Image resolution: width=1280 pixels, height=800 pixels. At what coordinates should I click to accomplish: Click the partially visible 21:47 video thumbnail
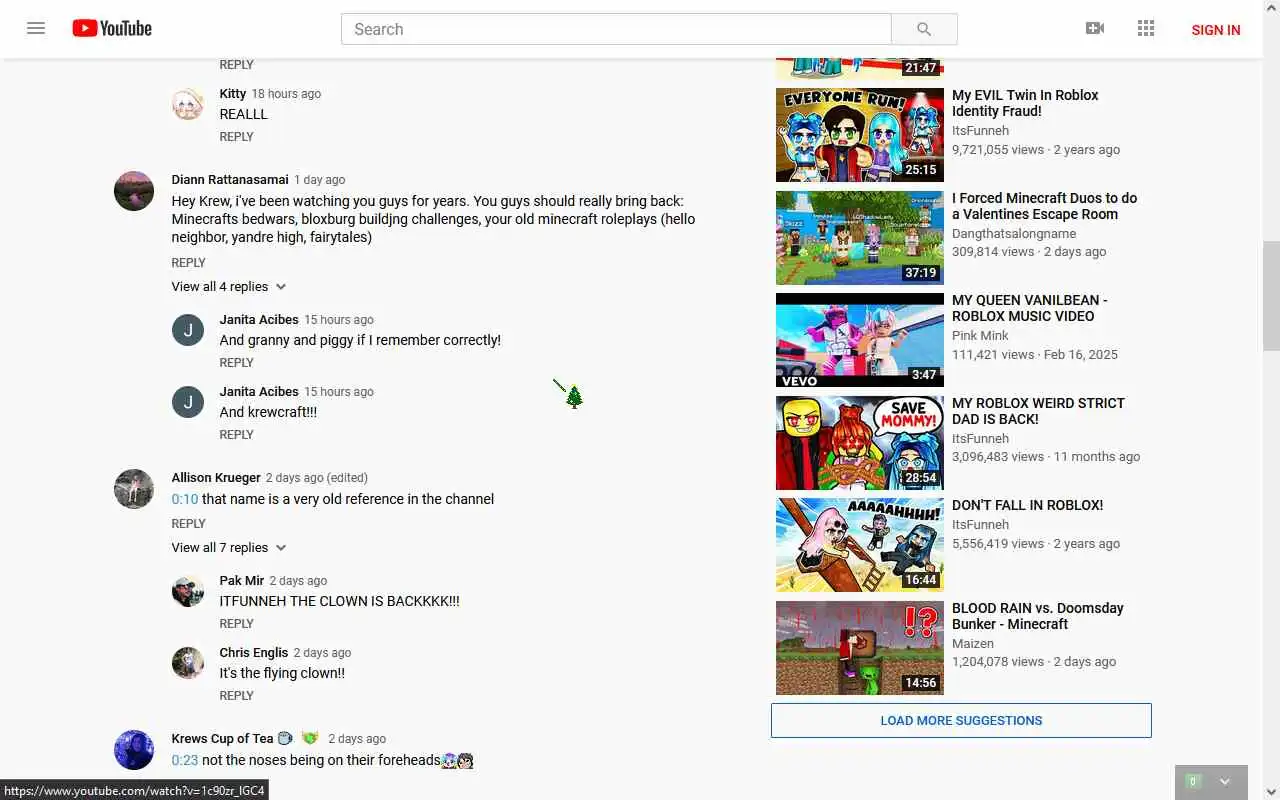tap(860, 69)
